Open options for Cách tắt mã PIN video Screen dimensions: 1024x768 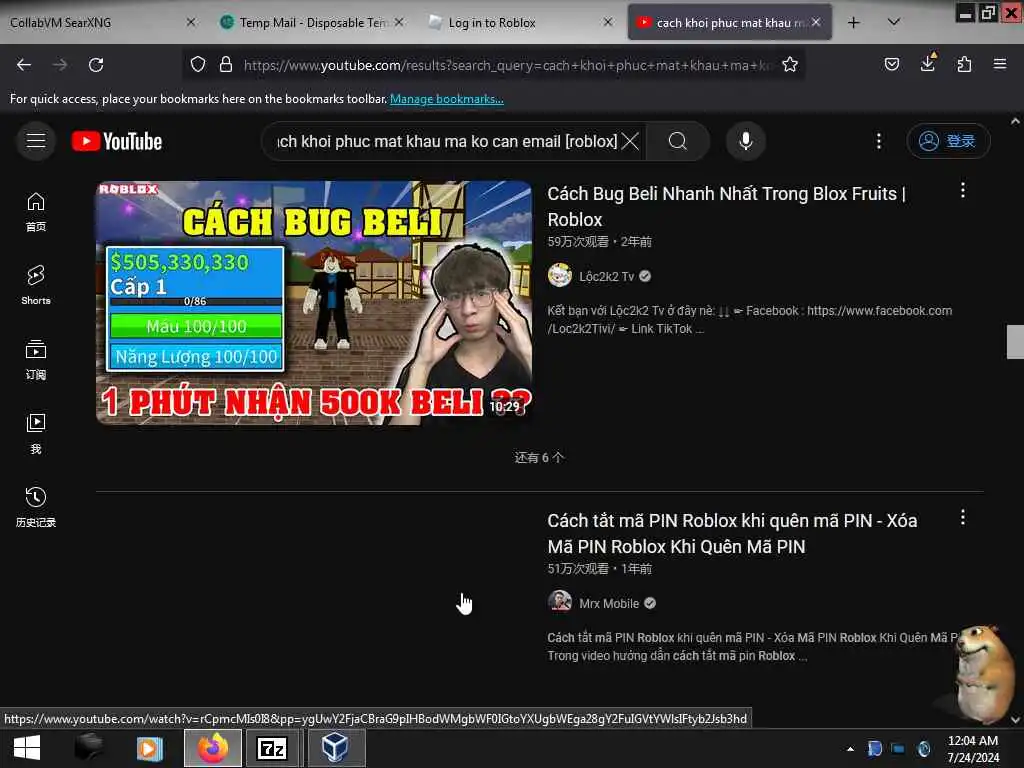click(963, 518)
